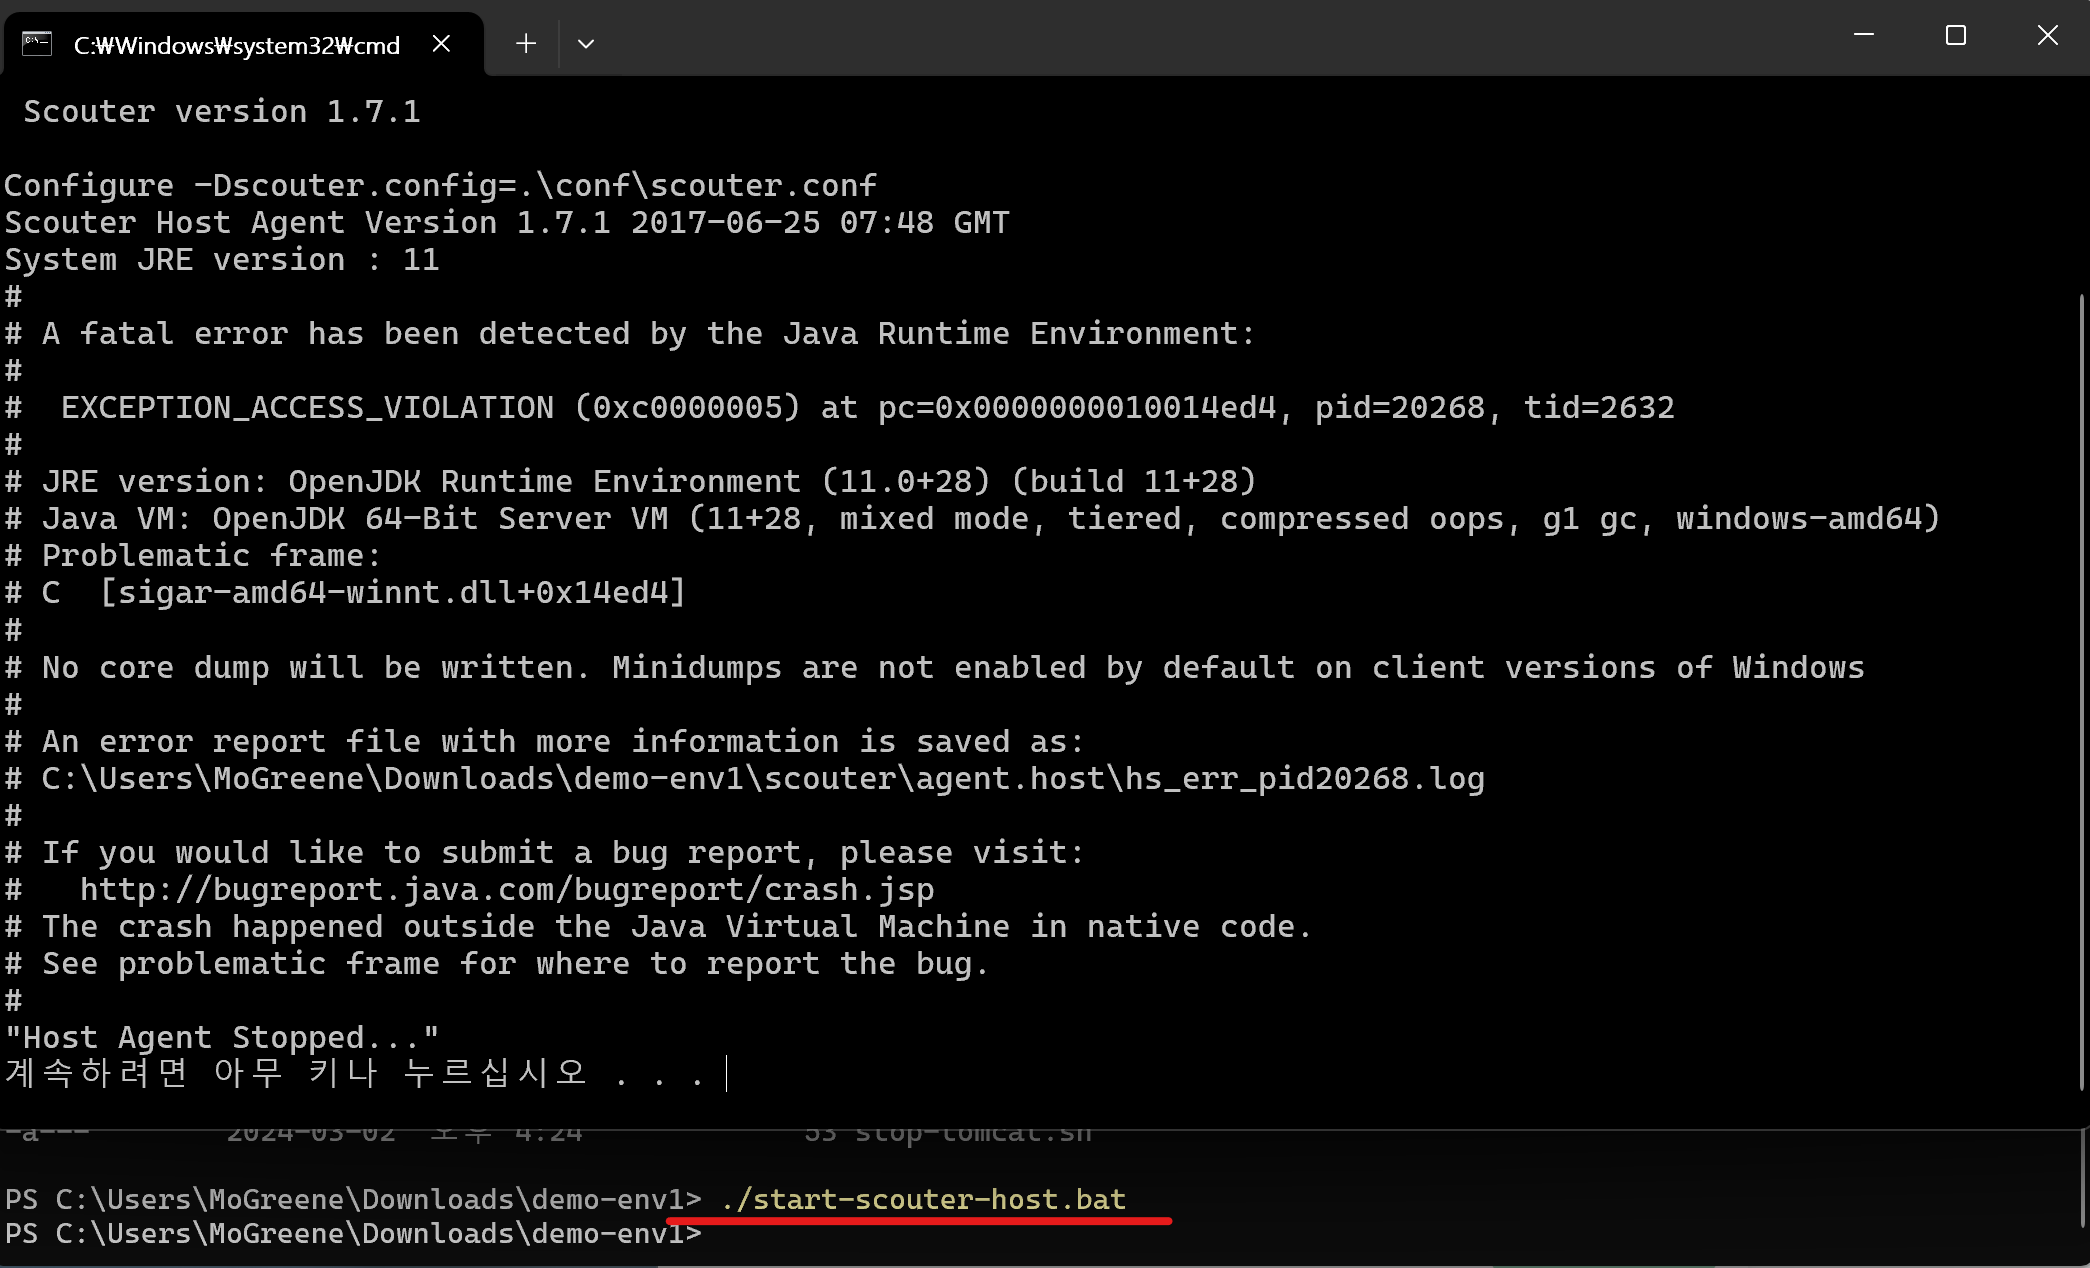Expand the new tab profile dropdown
2090x1268 pixels.
[x=586, y=44]
